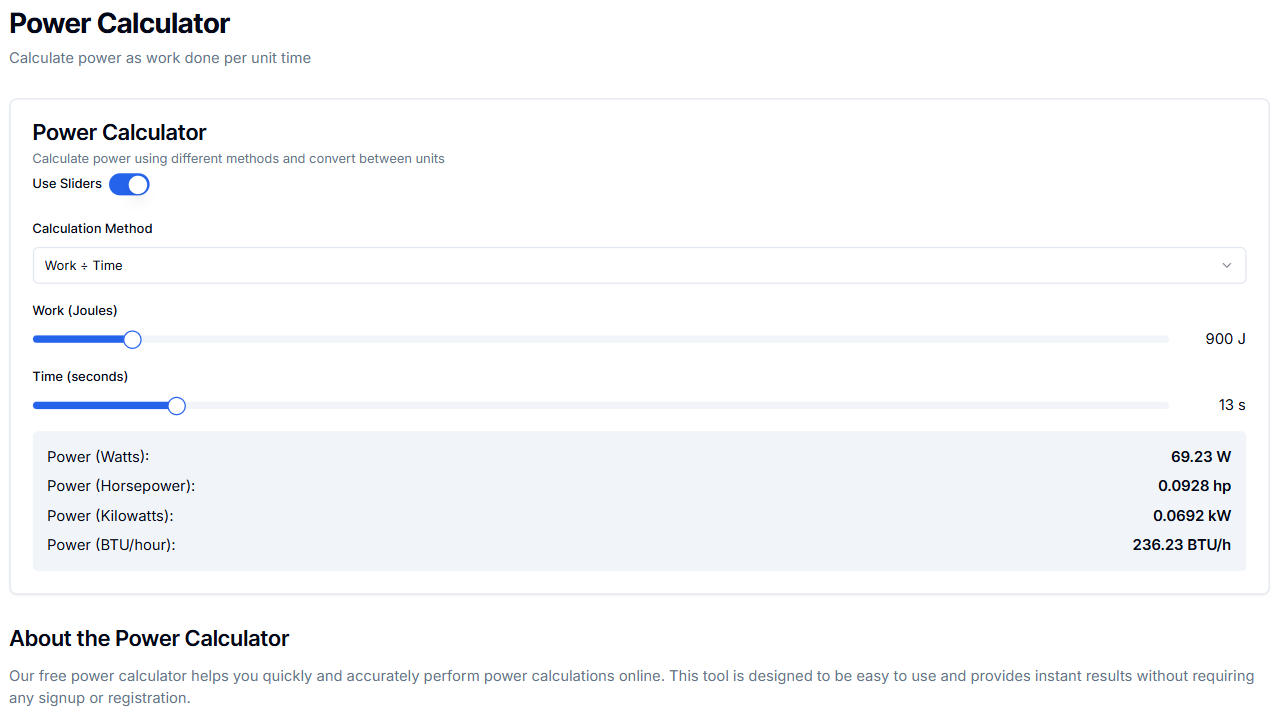Select the 236.23 BTU/h result value

coord(1181,545)
